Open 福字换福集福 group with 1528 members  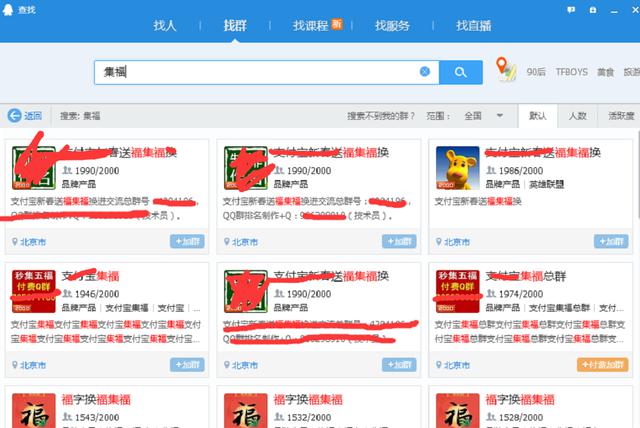coord(520,399)
